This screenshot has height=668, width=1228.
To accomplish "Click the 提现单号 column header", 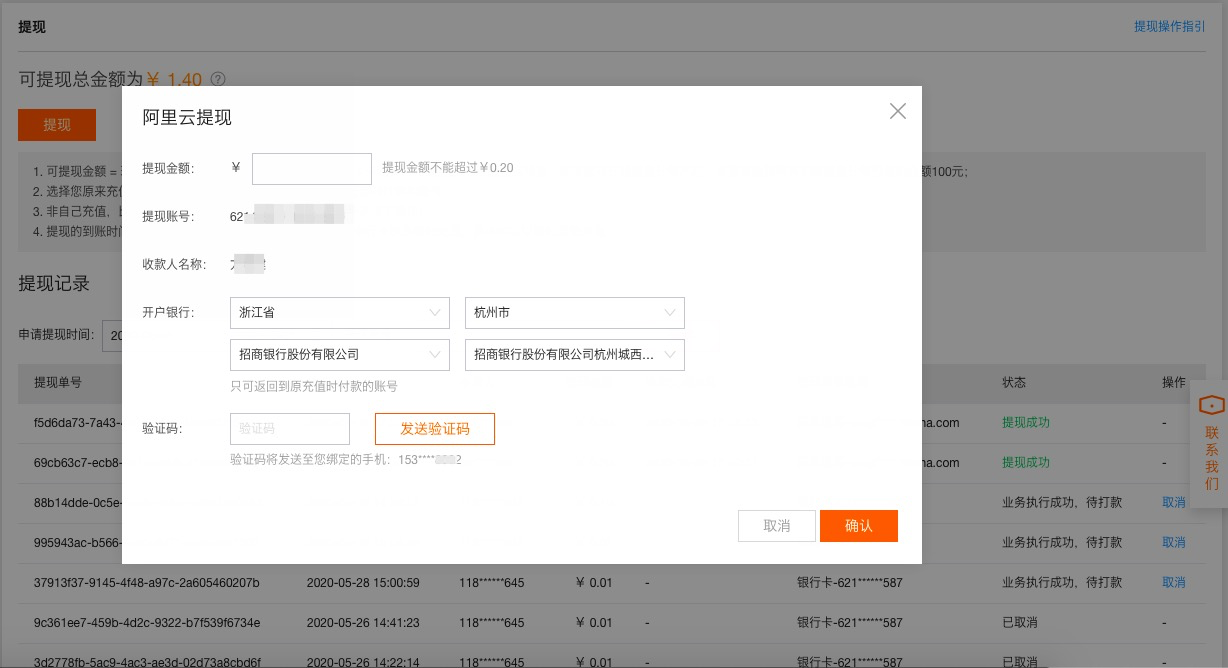I will (58, 382).
